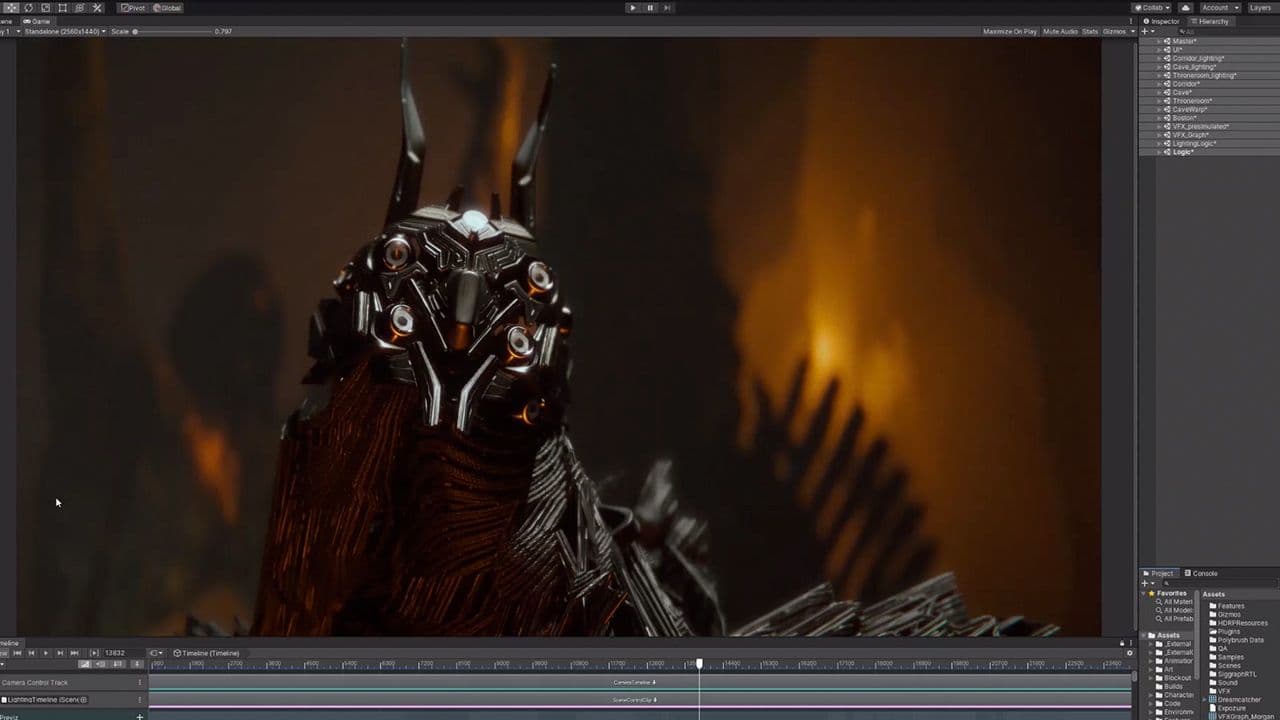The image size is (1280, 720).
Task: Play the timeline preview
Action: click(45, 653)
